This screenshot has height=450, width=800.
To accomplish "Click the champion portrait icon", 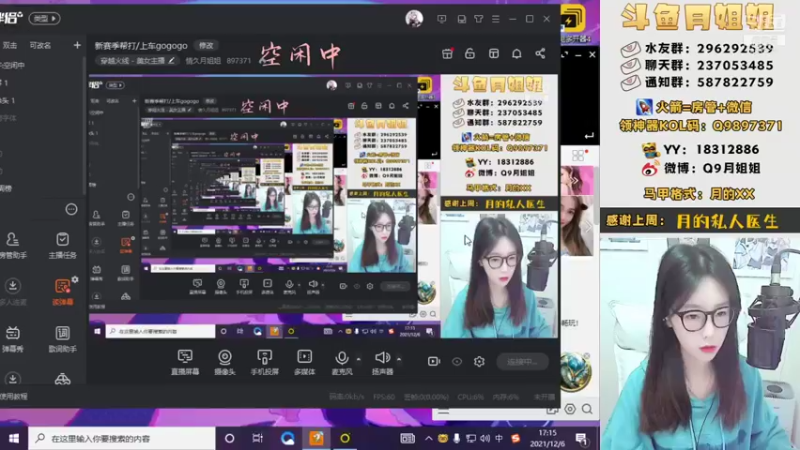I will (x=576, y=371).
